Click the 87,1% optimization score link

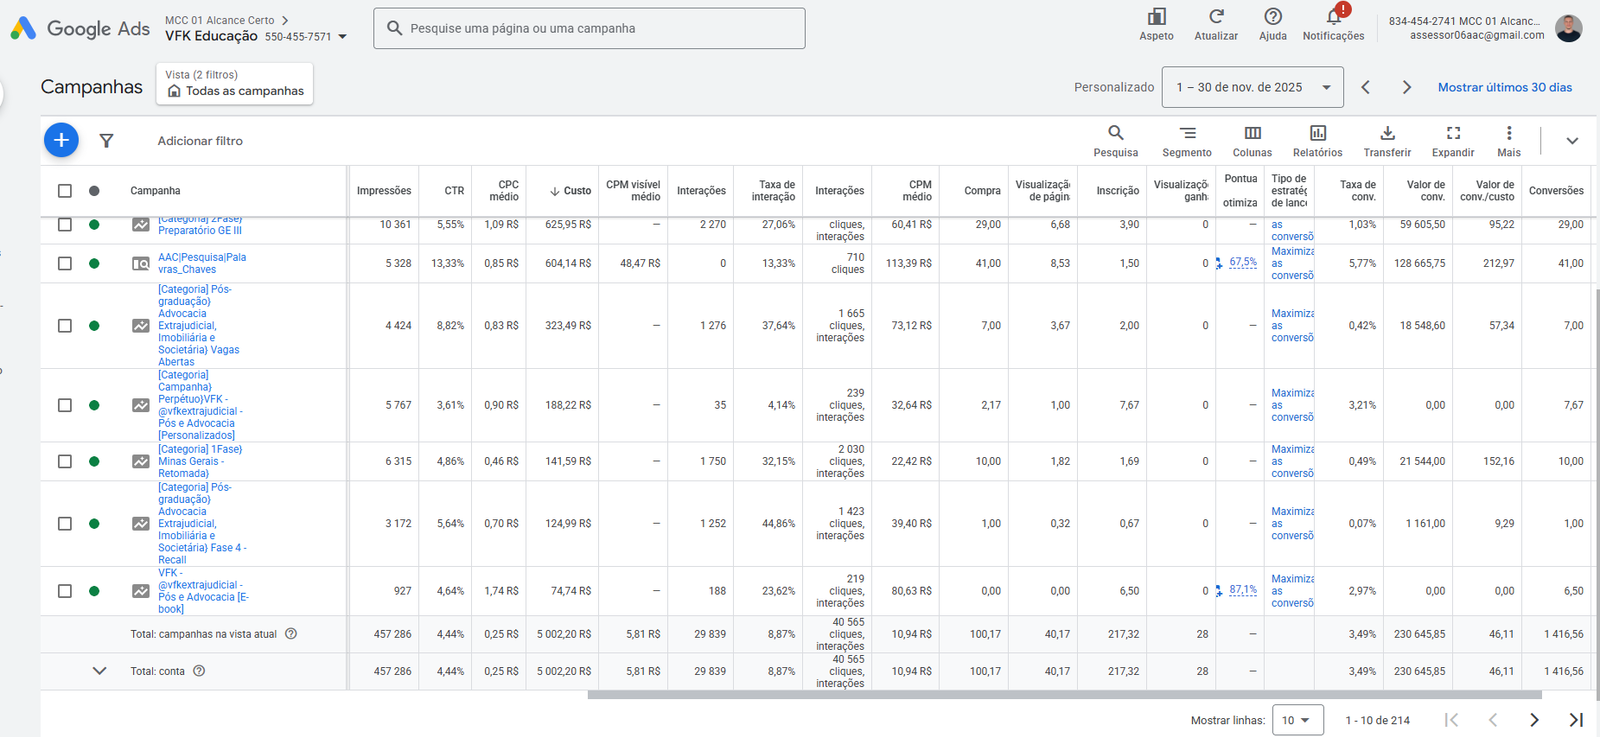pyautogui.click(x=1243, y=590)
